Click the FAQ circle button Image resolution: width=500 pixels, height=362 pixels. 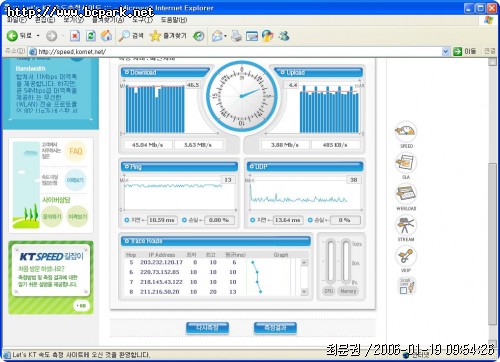(75, 151)
